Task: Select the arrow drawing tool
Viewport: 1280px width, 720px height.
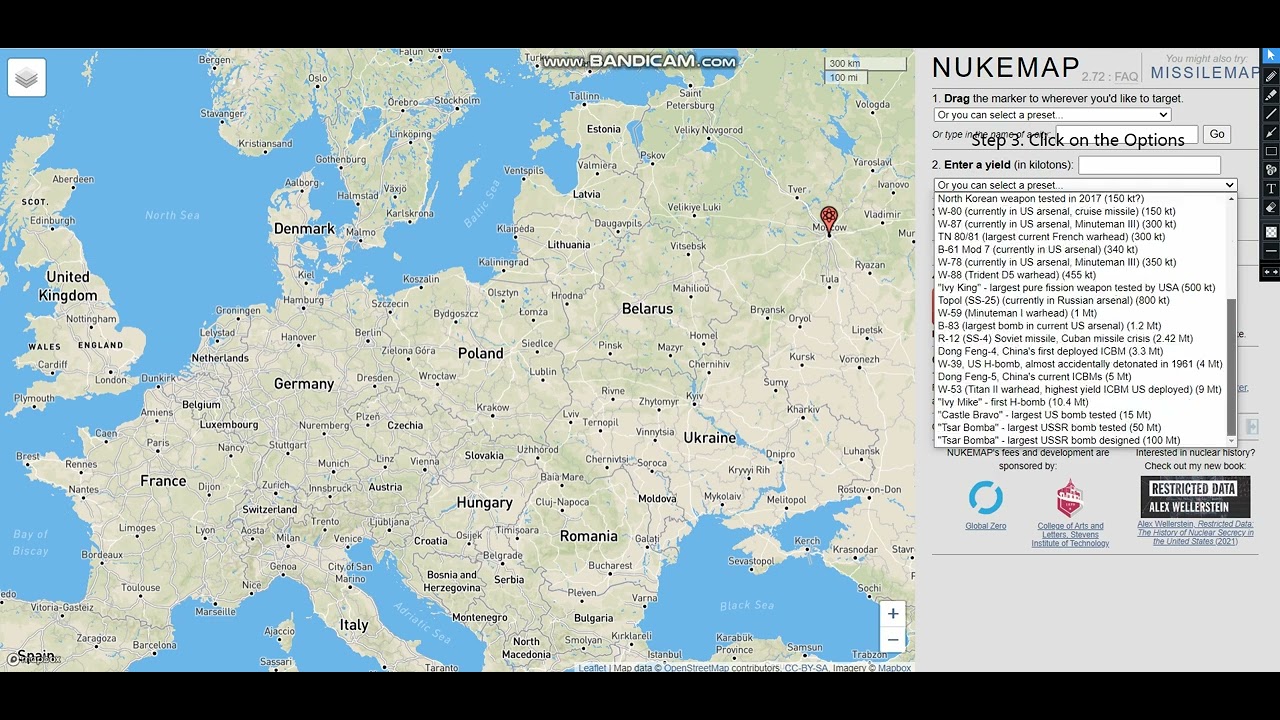Action: point(1271,133)
